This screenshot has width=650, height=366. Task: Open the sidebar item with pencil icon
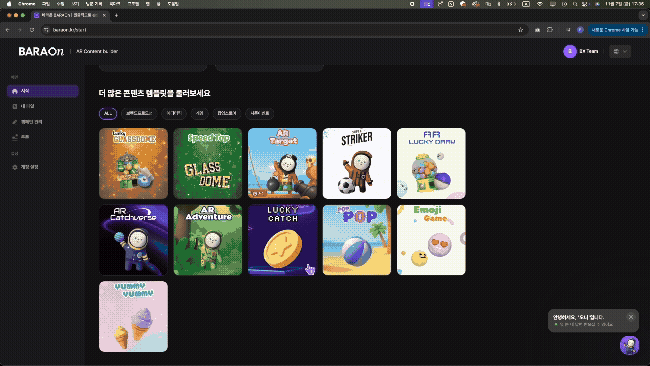point(43,122)
